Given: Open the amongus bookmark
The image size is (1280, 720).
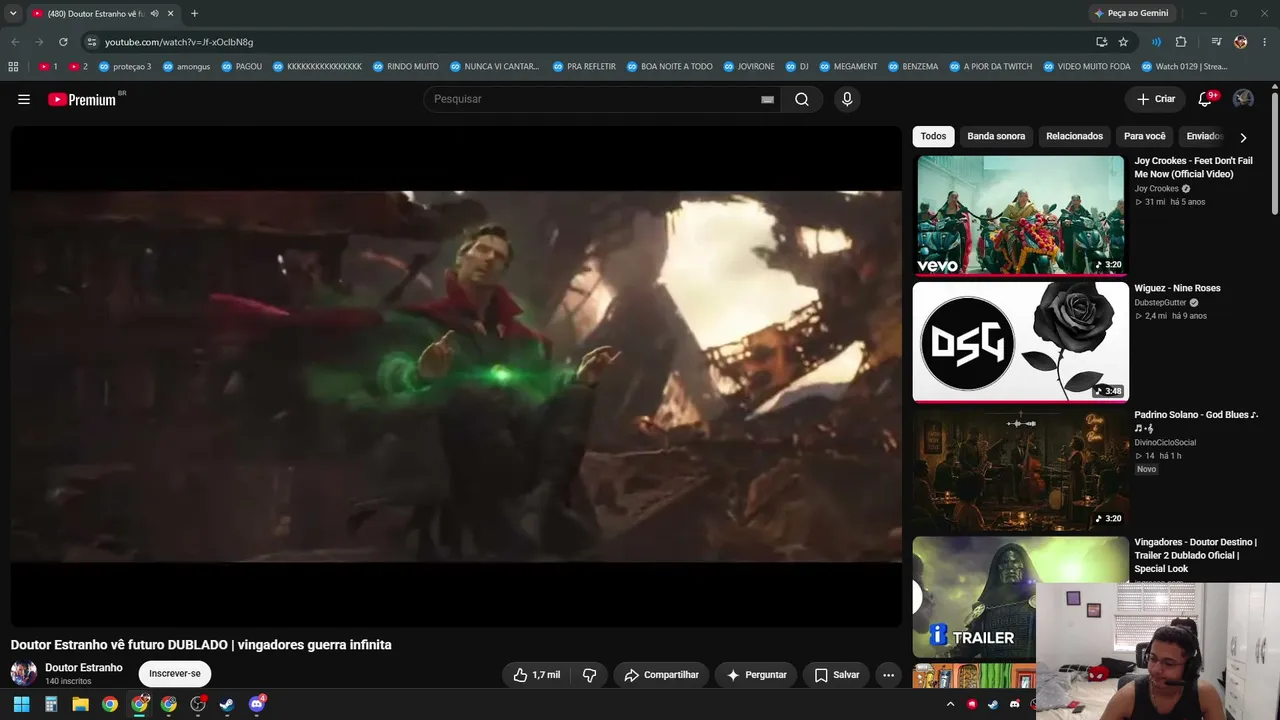Looking at the screenshot, I should (x=186, y=67).
